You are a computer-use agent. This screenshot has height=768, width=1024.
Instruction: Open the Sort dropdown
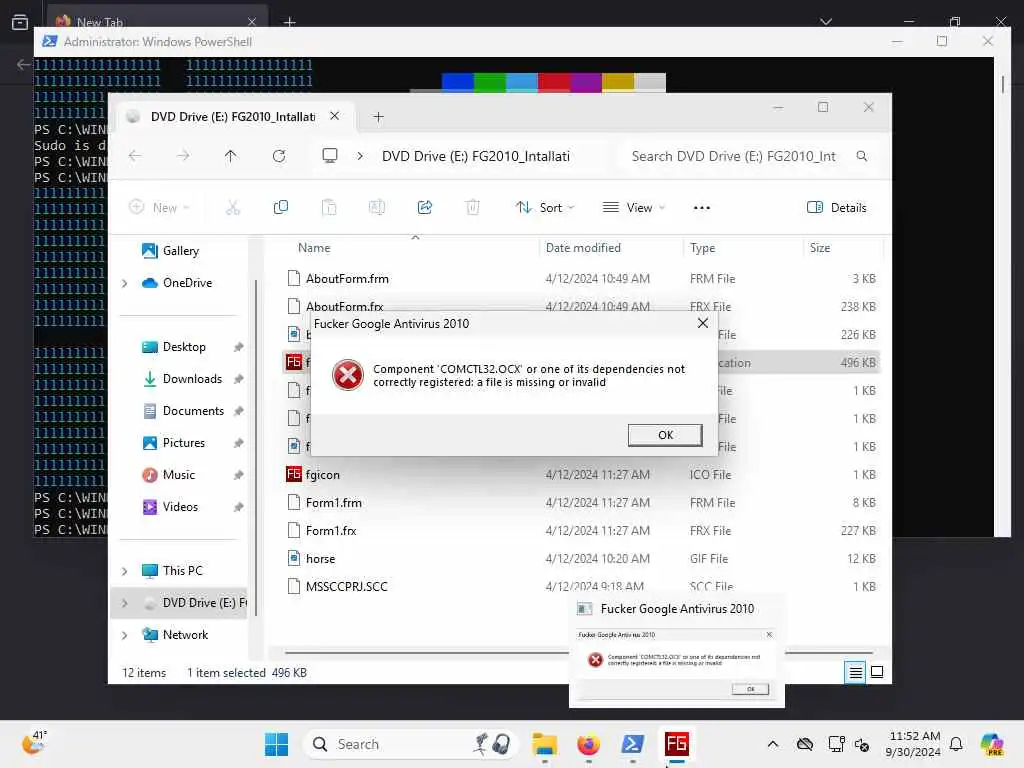(545, 208)
